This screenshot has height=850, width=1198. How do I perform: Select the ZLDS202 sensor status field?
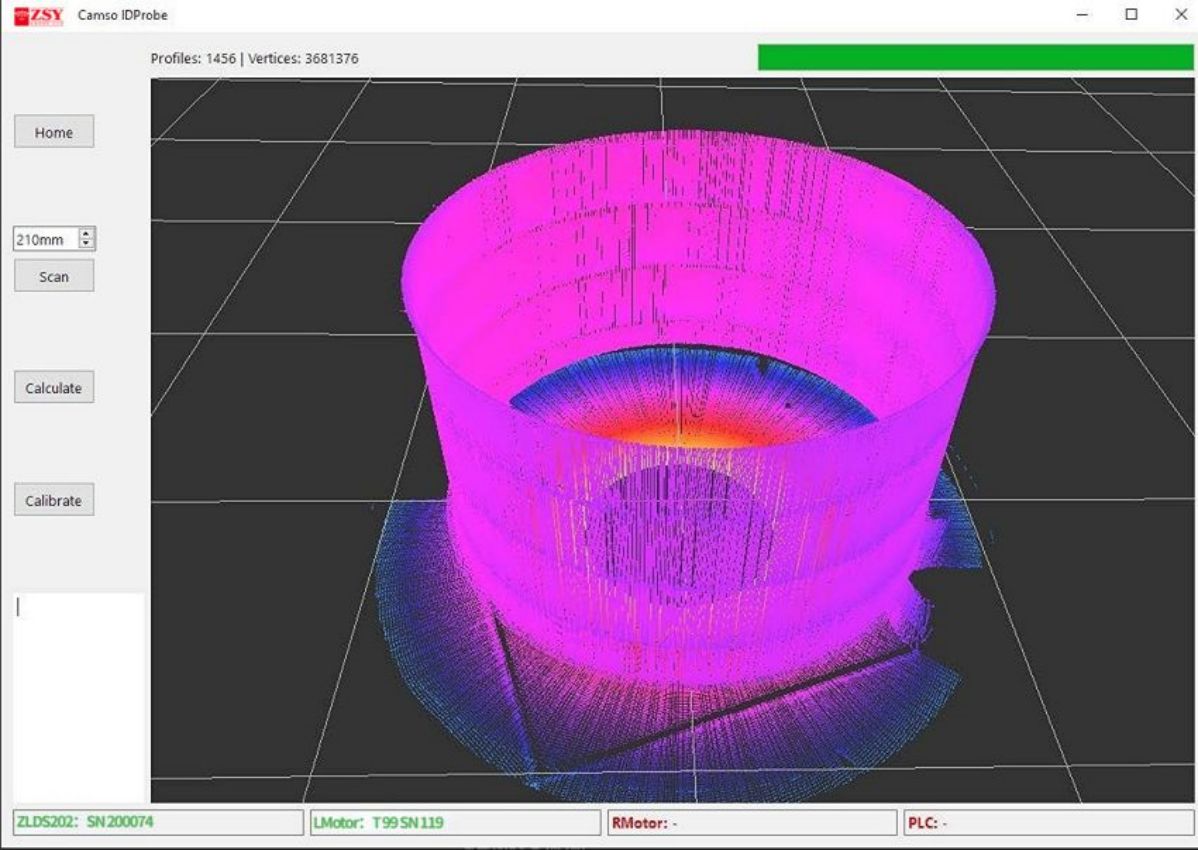pyautogui.click(x=157, y=823)
